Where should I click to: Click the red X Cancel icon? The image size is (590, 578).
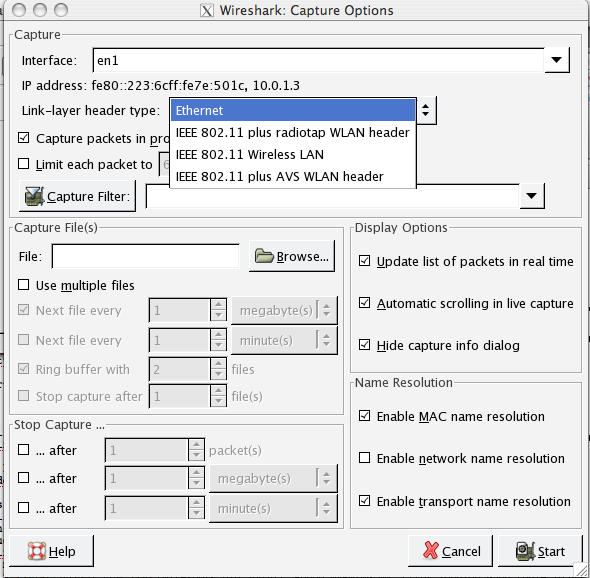click(431, 551)
